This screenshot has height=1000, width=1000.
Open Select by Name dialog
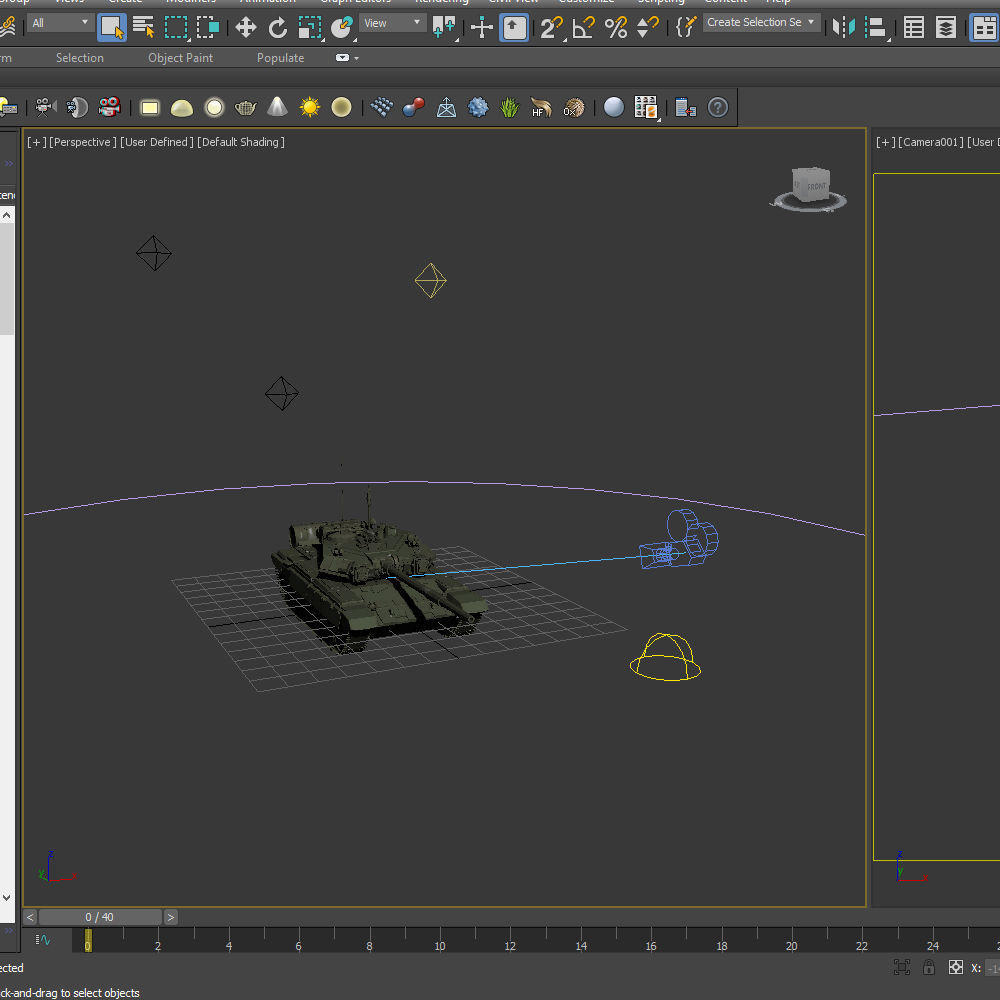[x=143, y=27]
